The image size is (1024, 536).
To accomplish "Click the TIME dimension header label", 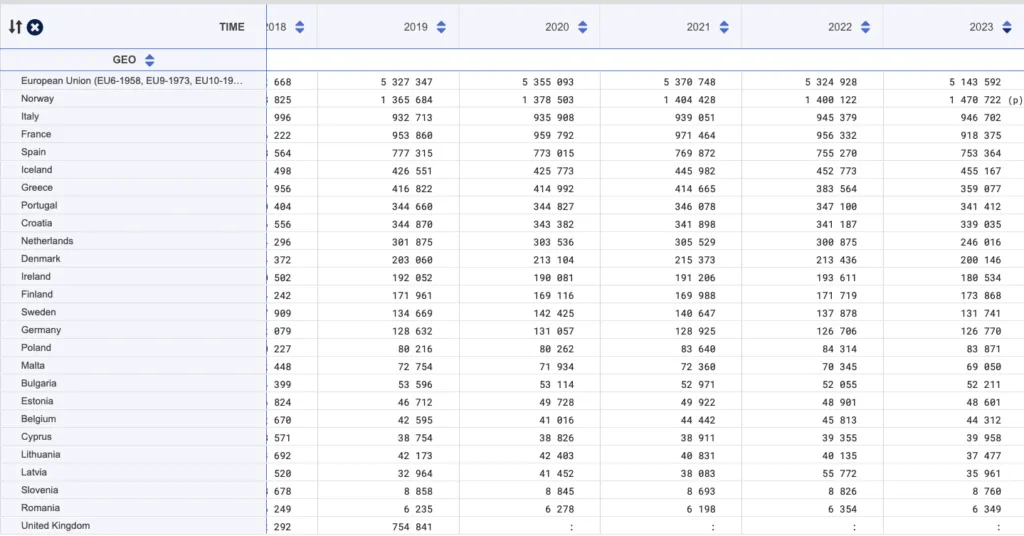I will (232, 27).
